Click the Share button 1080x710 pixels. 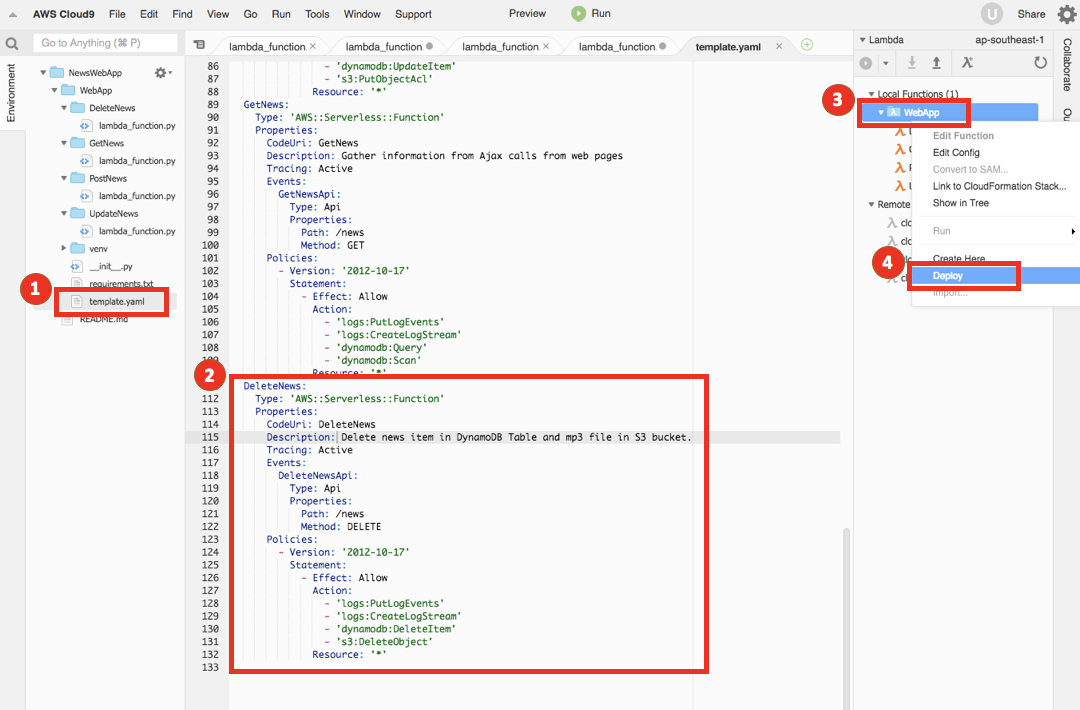coord(1031,14)
